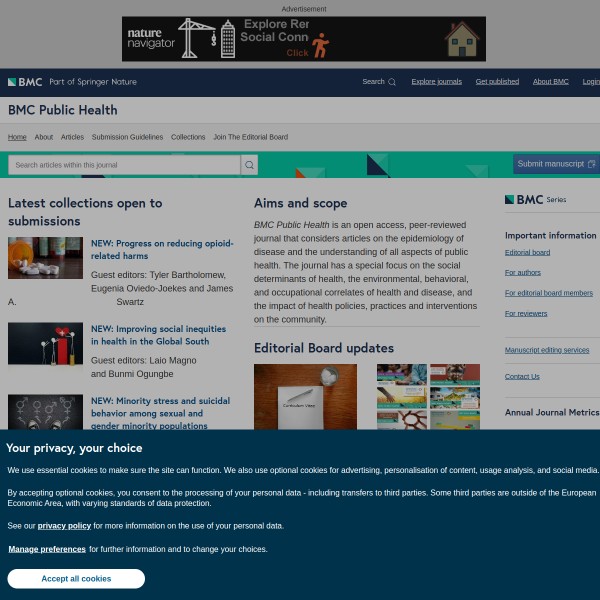Open the Editorial board sidebar link
Image resolution: width=600 pixels, height=600 pixels.
pos(527,253)
